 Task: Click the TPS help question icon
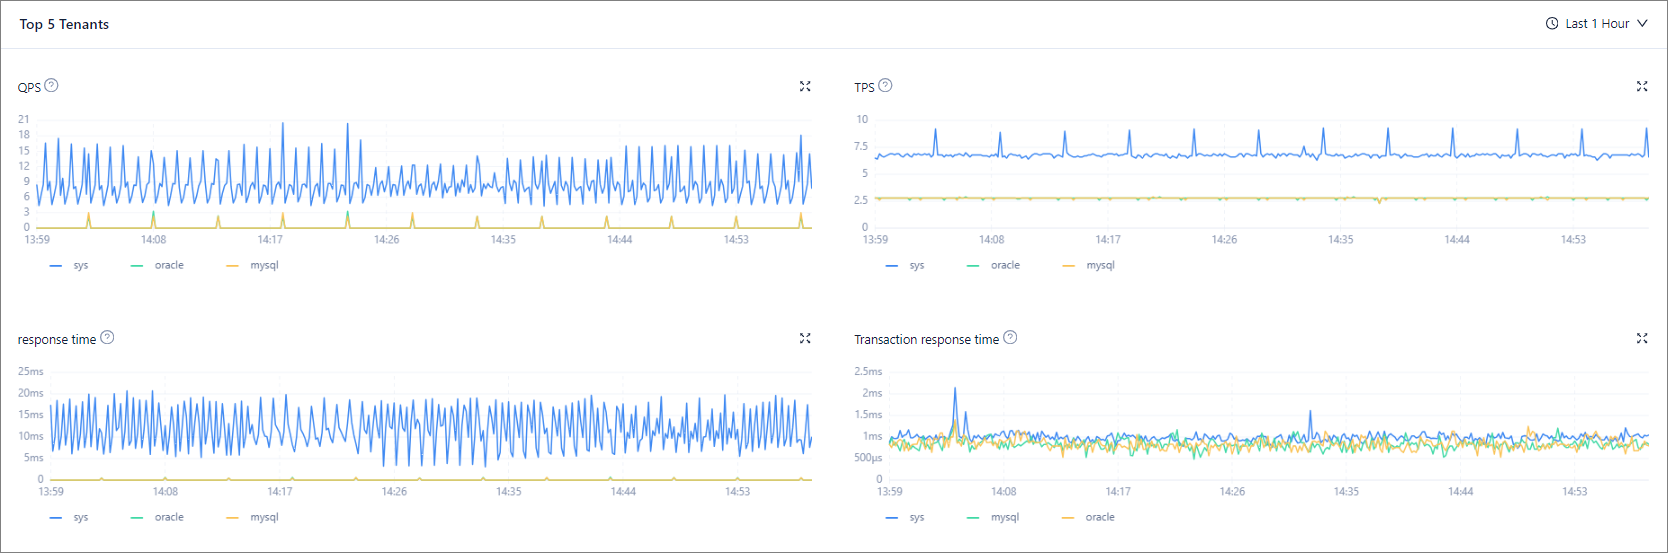885,86
